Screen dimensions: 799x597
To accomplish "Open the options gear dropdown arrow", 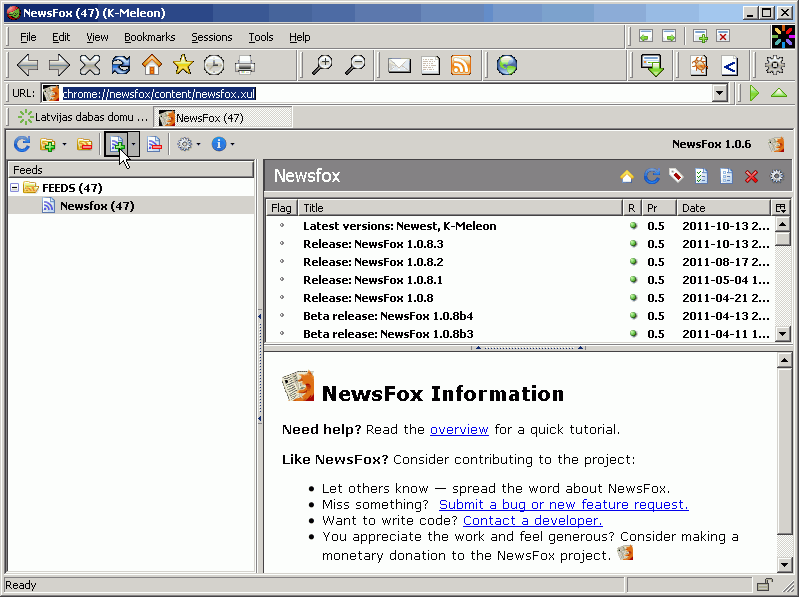I will coord(198,145).
